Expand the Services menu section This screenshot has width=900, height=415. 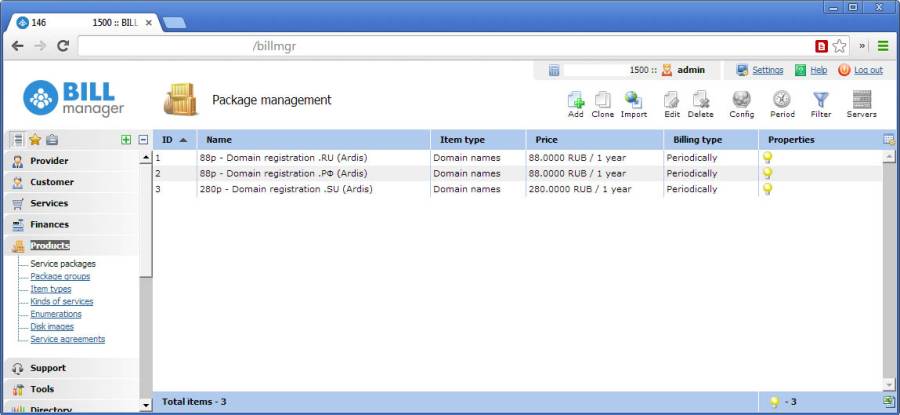(x=72, y=203)
